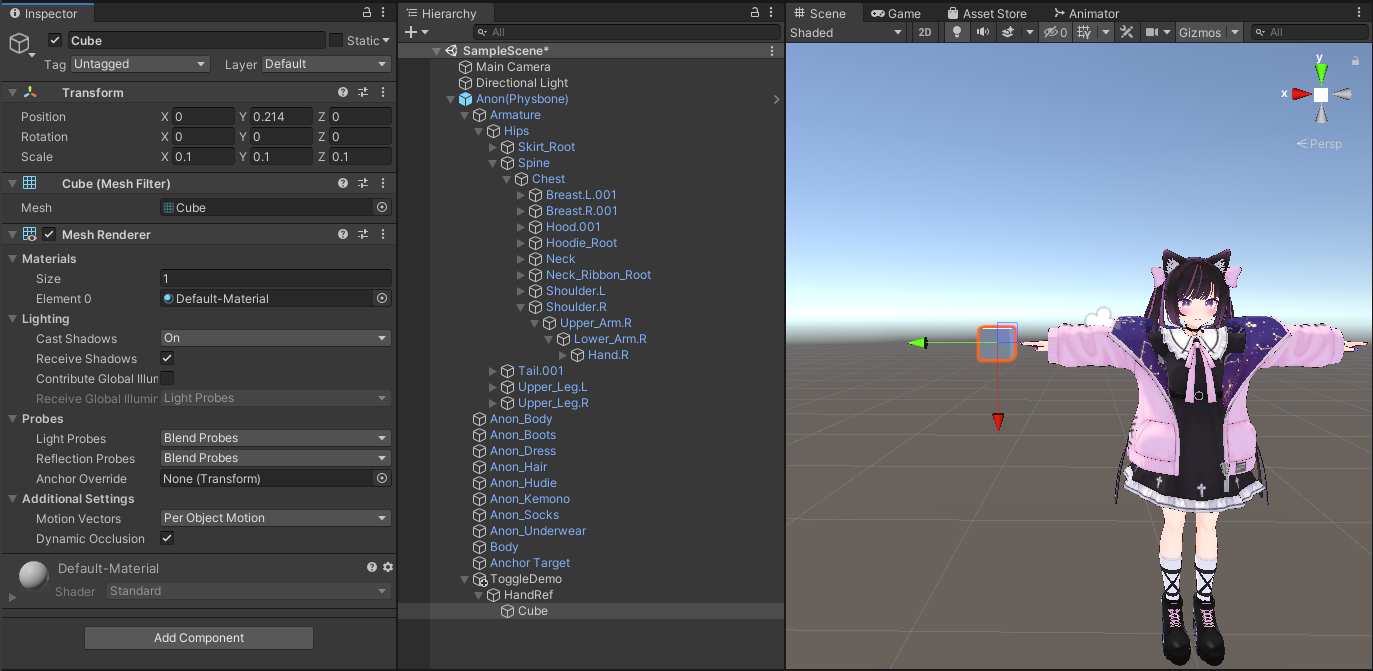Open Mesh Filter preset selector
The width and height of the screenshot is (1373, 671).
coord(363,183)
